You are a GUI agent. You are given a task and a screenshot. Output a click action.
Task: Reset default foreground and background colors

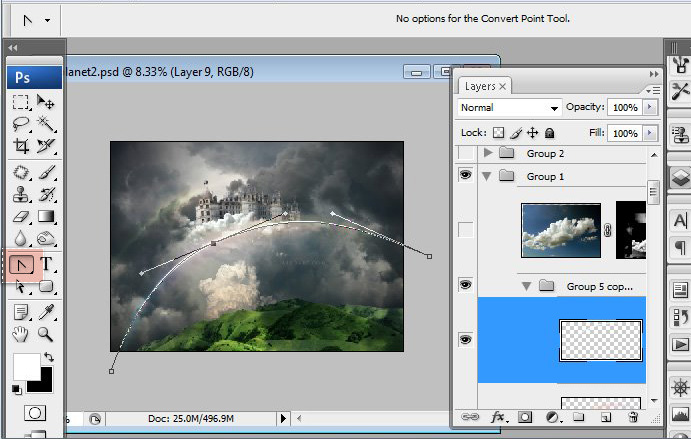[x=16, y=390]
